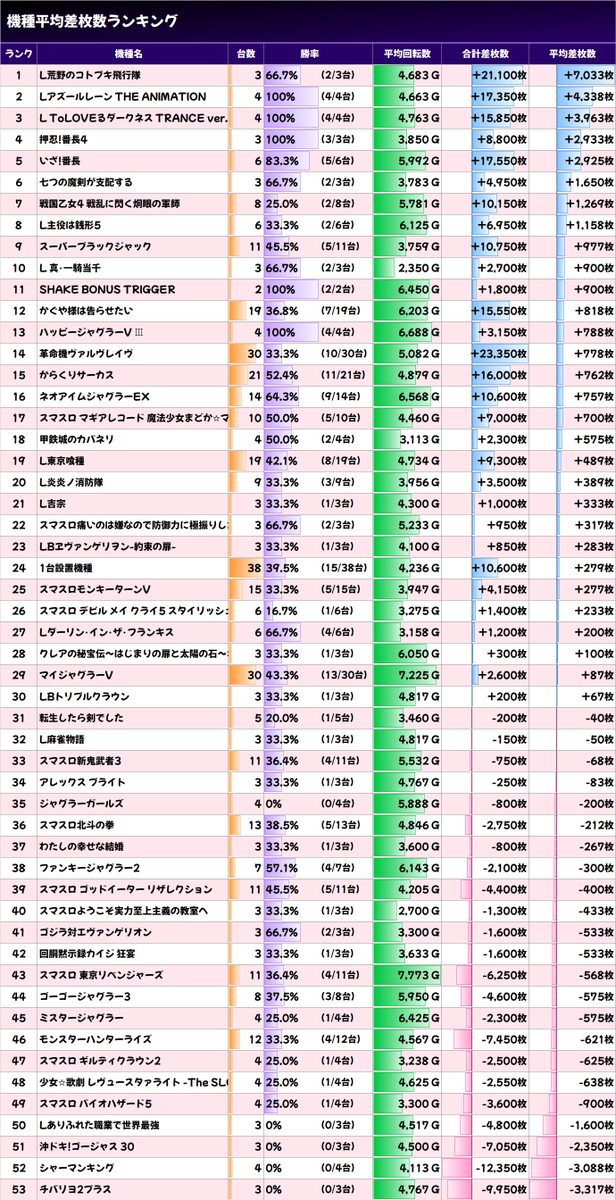Click the 1台設置機種 row name
This screenshot has height=1200, width=616.
point(69,567)
